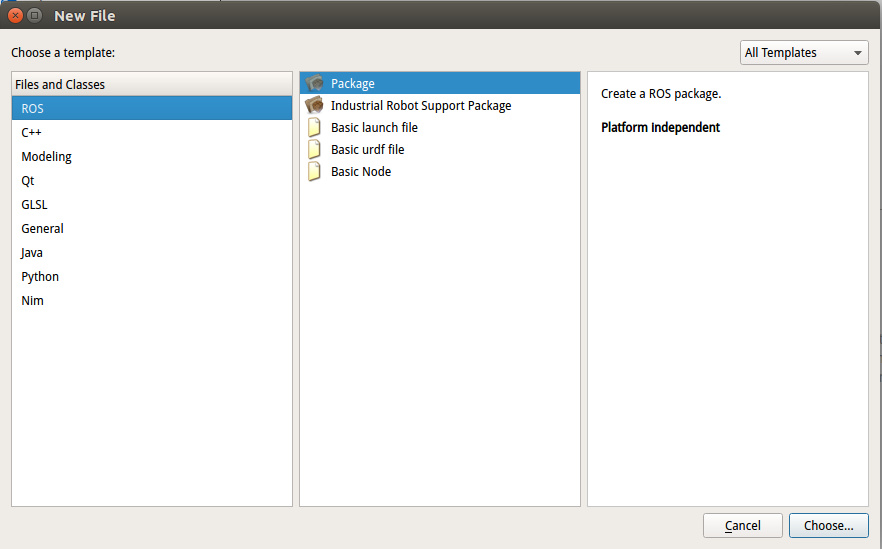Click the Basic launch file document icon

(314, 128)
